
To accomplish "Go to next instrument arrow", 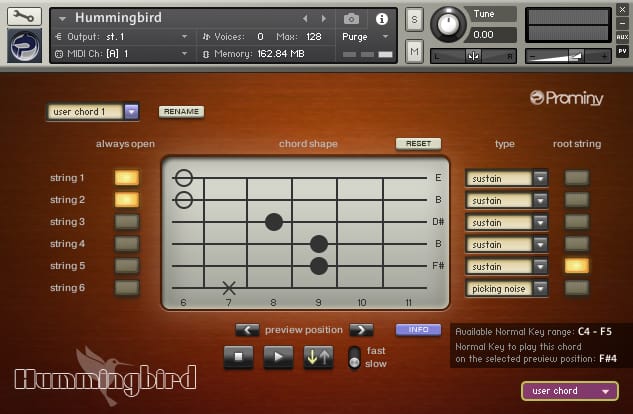I will coord(324,19).
